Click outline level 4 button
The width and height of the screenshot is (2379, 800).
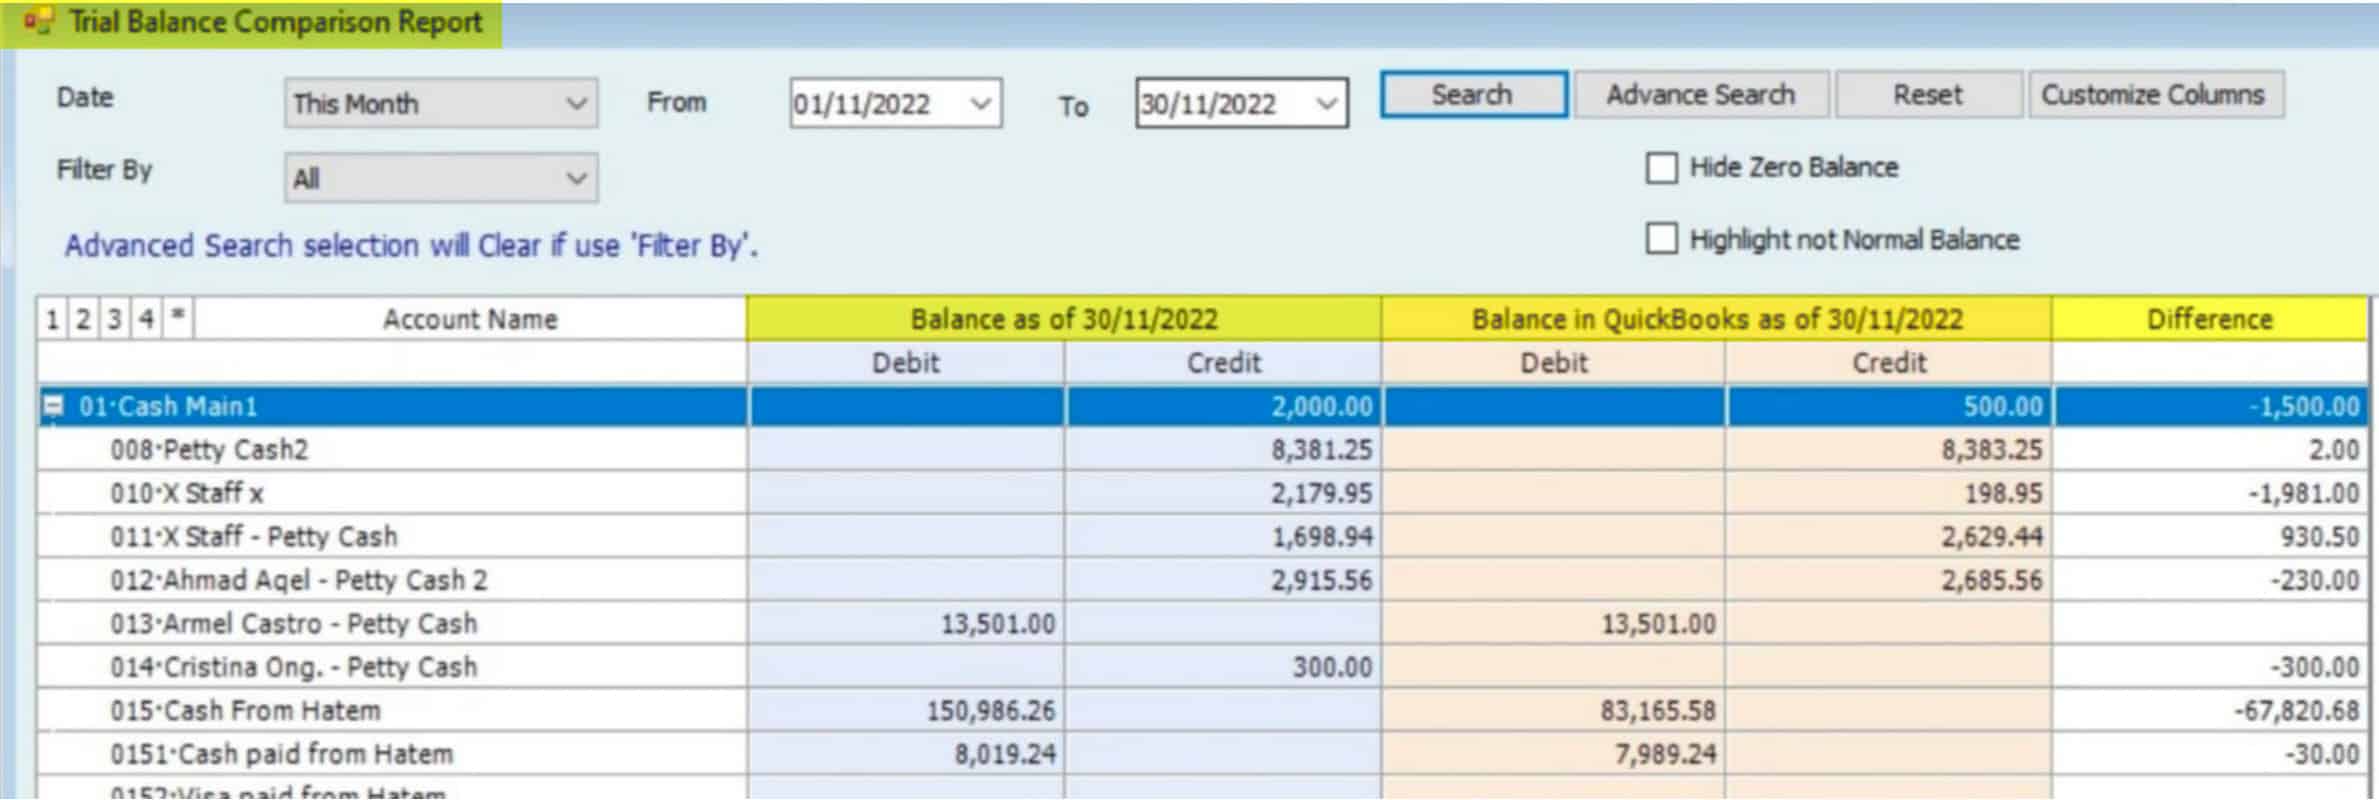click(146, 319)
